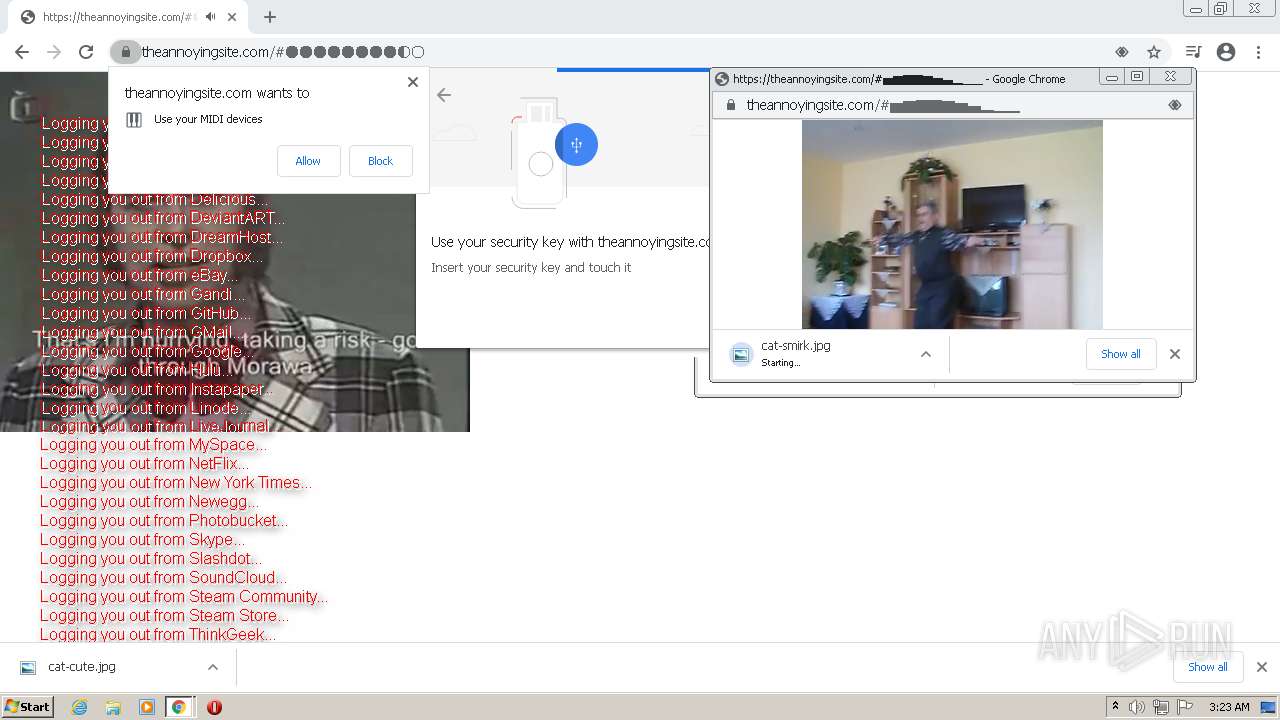The width and height of the screenshot is (1280, 720).
Task: Click 'Logging you out from Steam Community...' text
Action: (184, 597)
